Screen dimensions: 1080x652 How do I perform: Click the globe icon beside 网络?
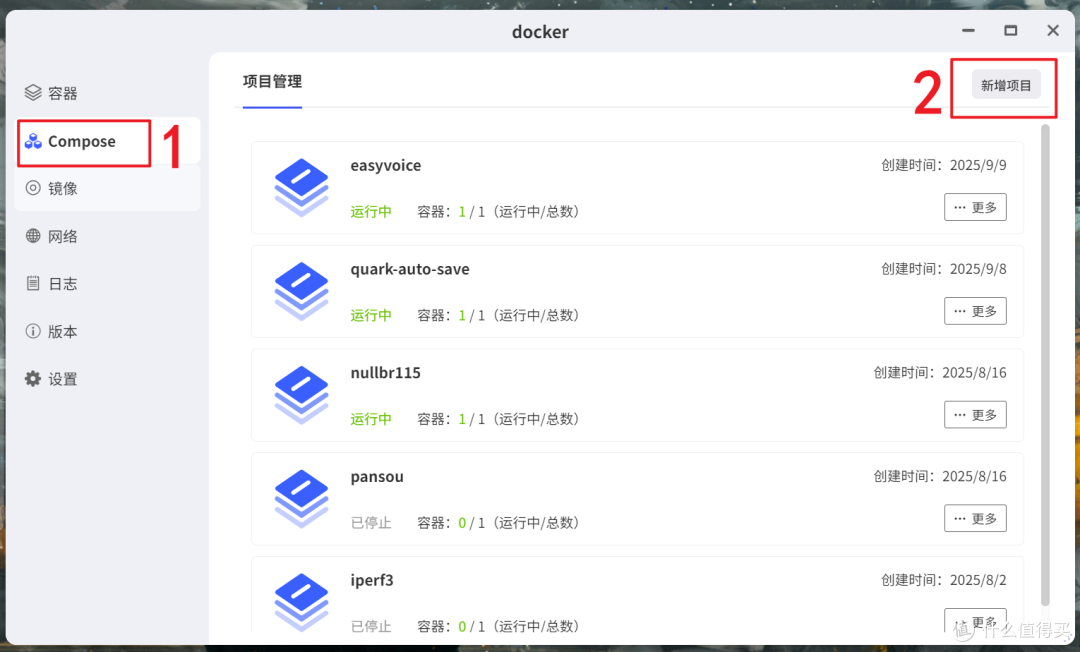pyautogui.click(x=33, y=235)
